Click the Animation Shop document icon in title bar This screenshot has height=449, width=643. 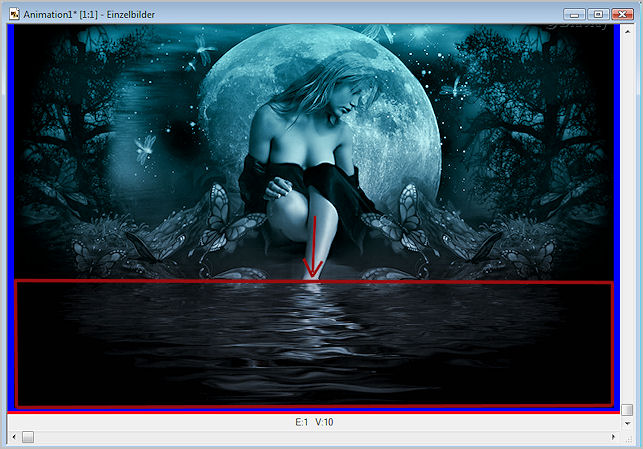point(14,14)
